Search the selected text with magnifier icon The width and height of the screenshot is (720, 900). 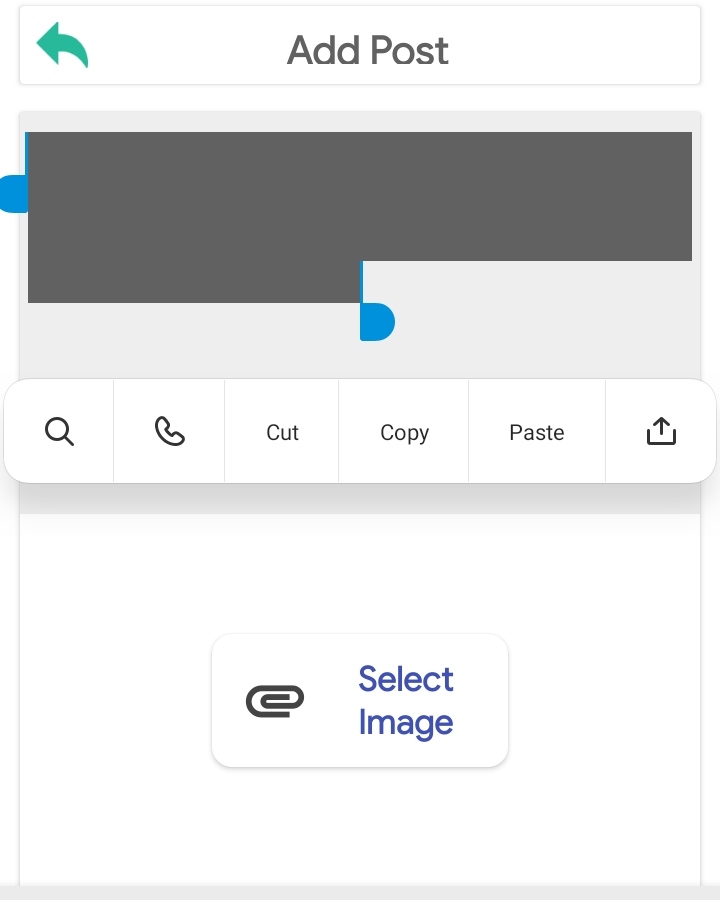[x=60, y=432]
